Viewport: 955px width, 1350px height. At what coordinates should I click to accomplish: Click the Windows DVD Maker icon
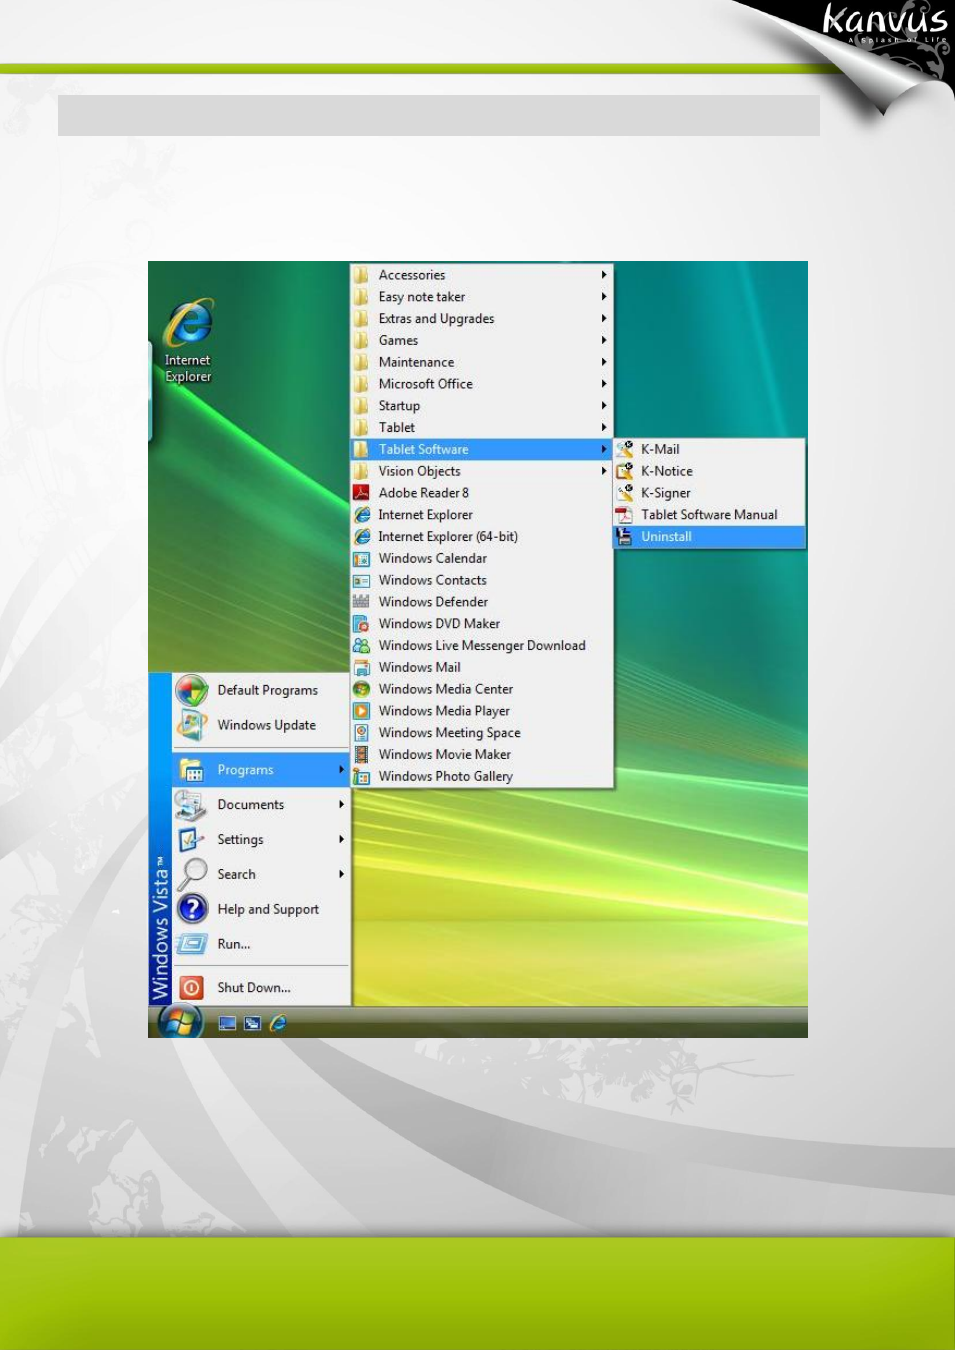click(361, 624)
